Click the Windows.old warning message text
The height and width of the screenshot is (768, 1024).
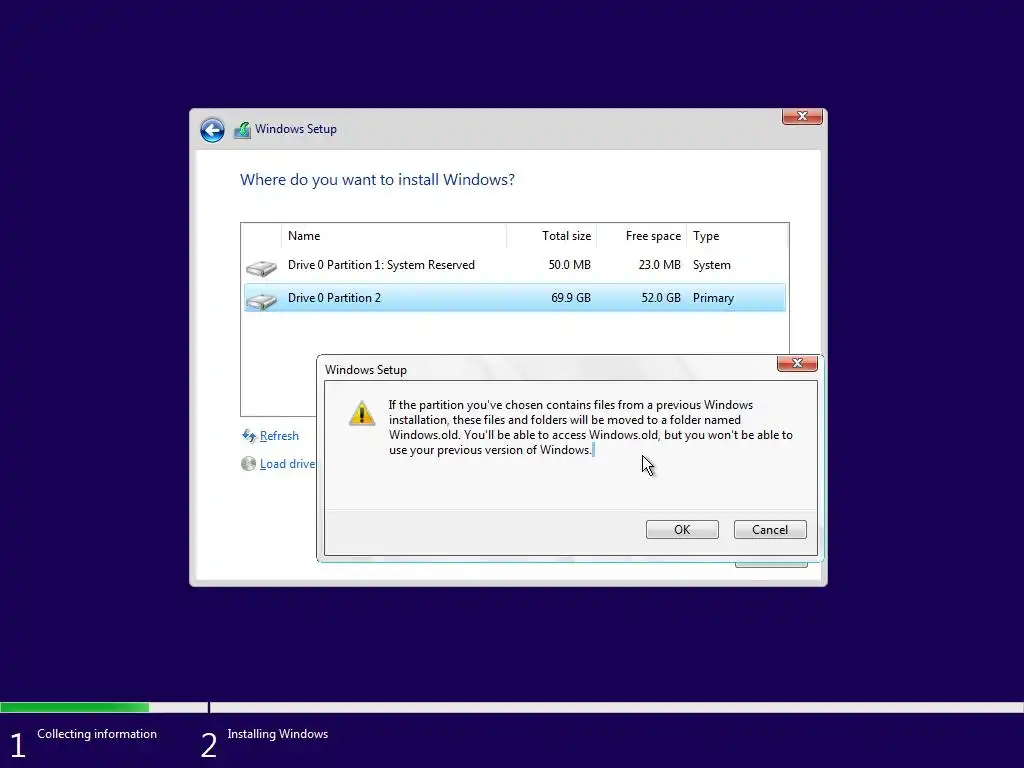590,427
